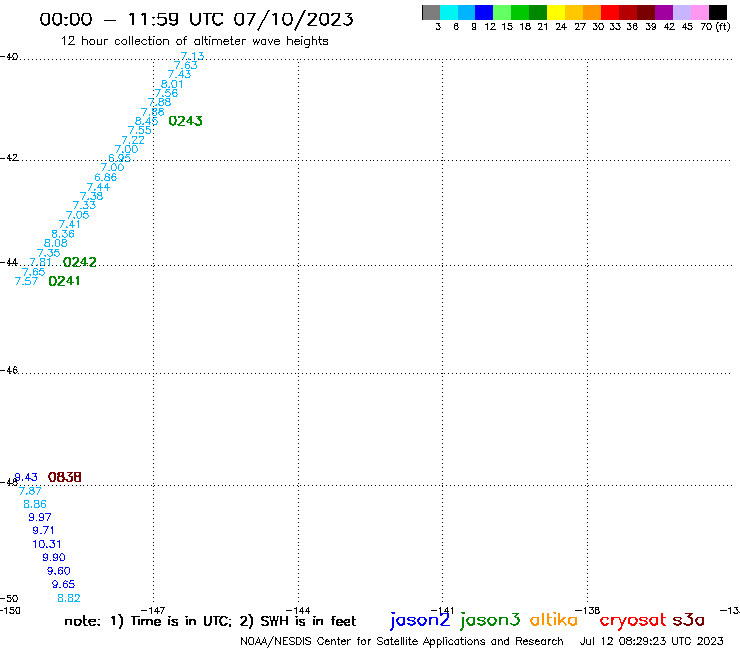This screenshot has width=740, height=650.
Task: Select the bright red legend swatch
Action: tap(610, 12)
